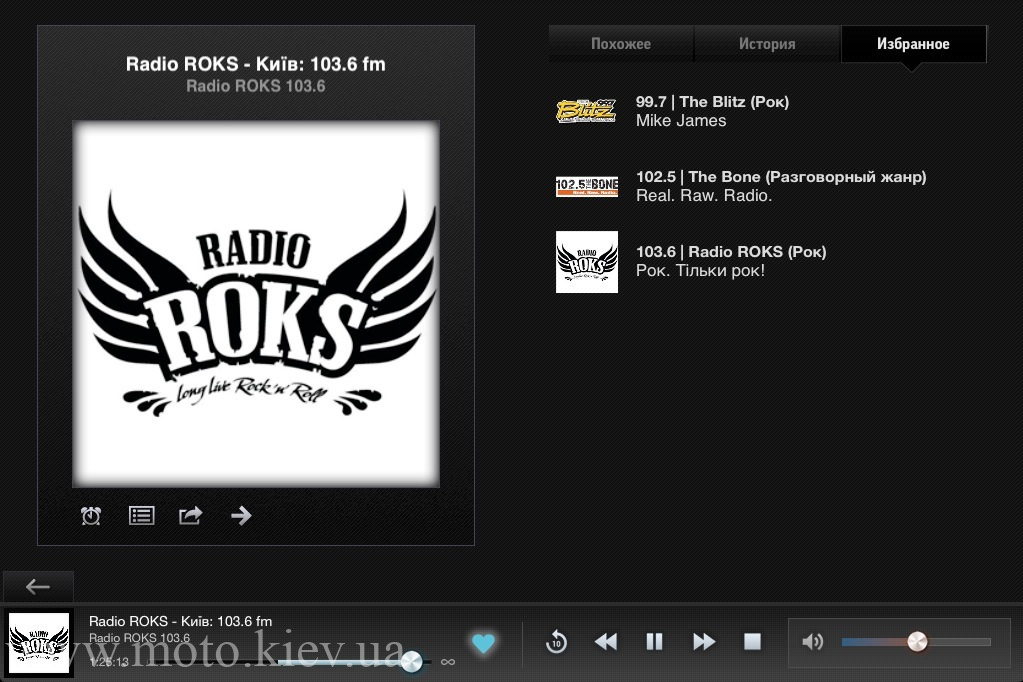This screenshot has height=682, width=1023.
Task: Click the rewind double-arrow button
Action: click(606, 642)
